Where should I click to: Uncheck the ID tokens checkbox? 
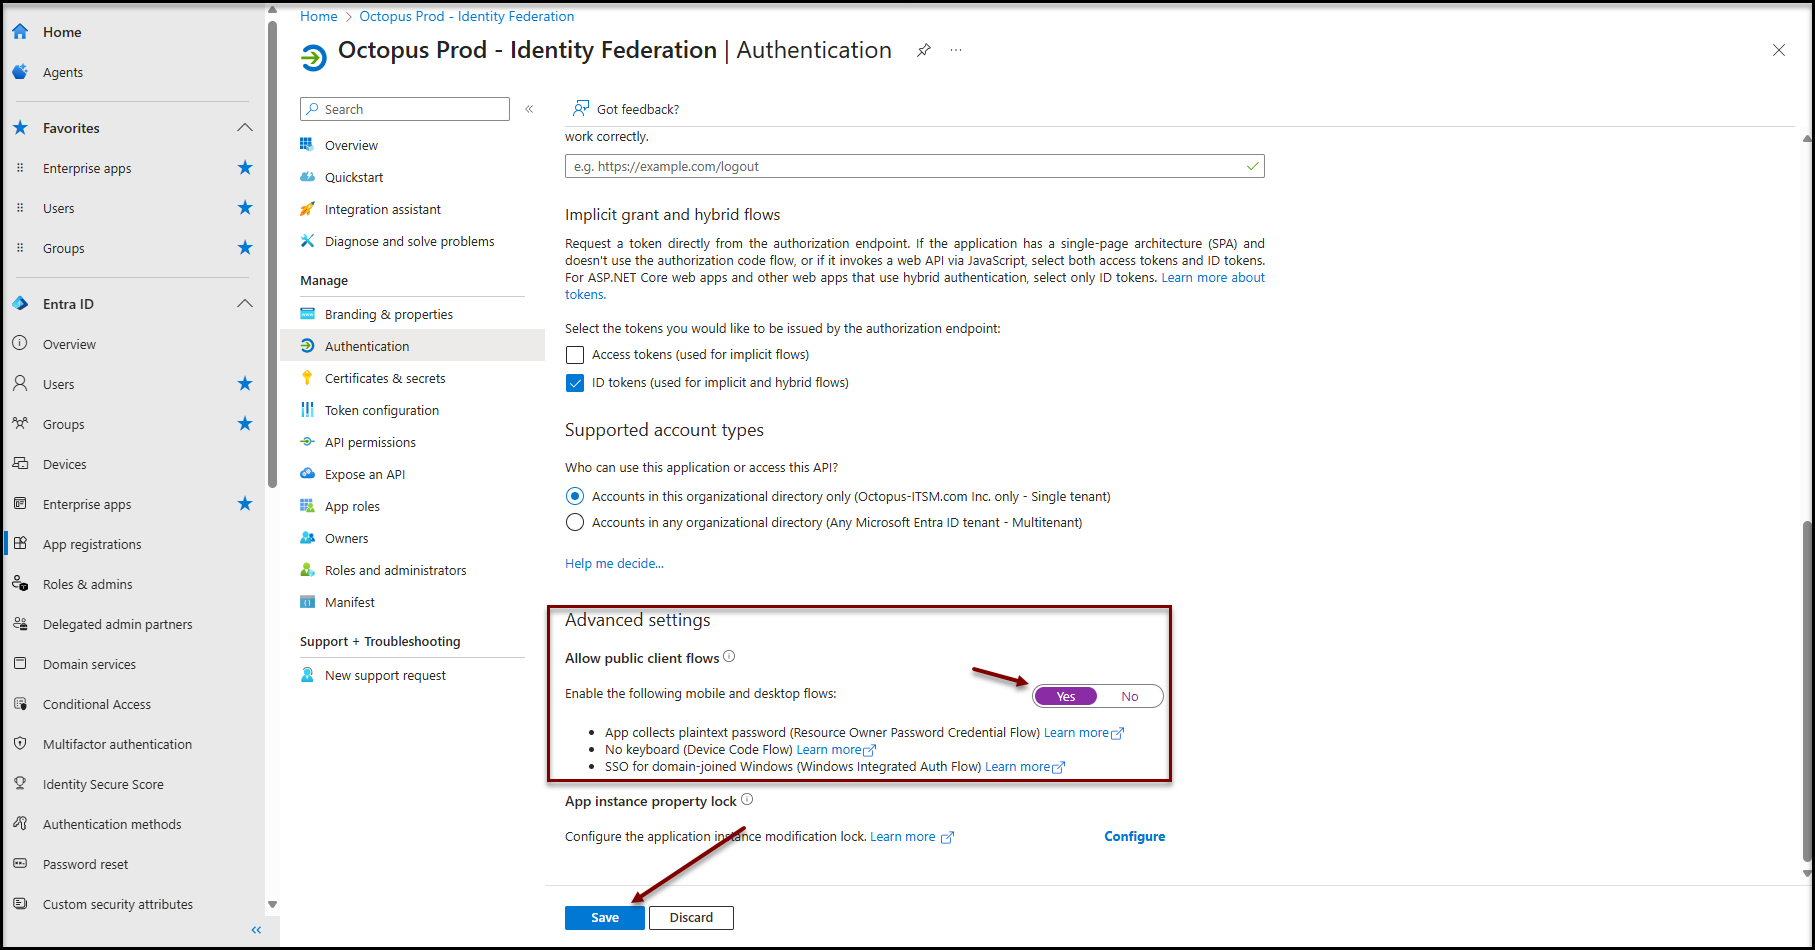tap(575, 383)
